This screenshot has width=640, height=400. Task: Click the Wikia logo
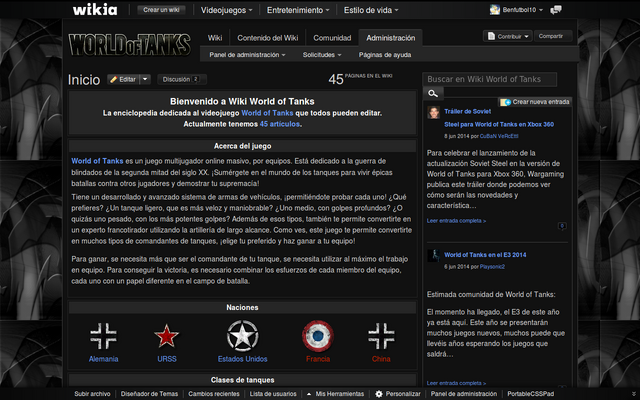click(95, 9)
